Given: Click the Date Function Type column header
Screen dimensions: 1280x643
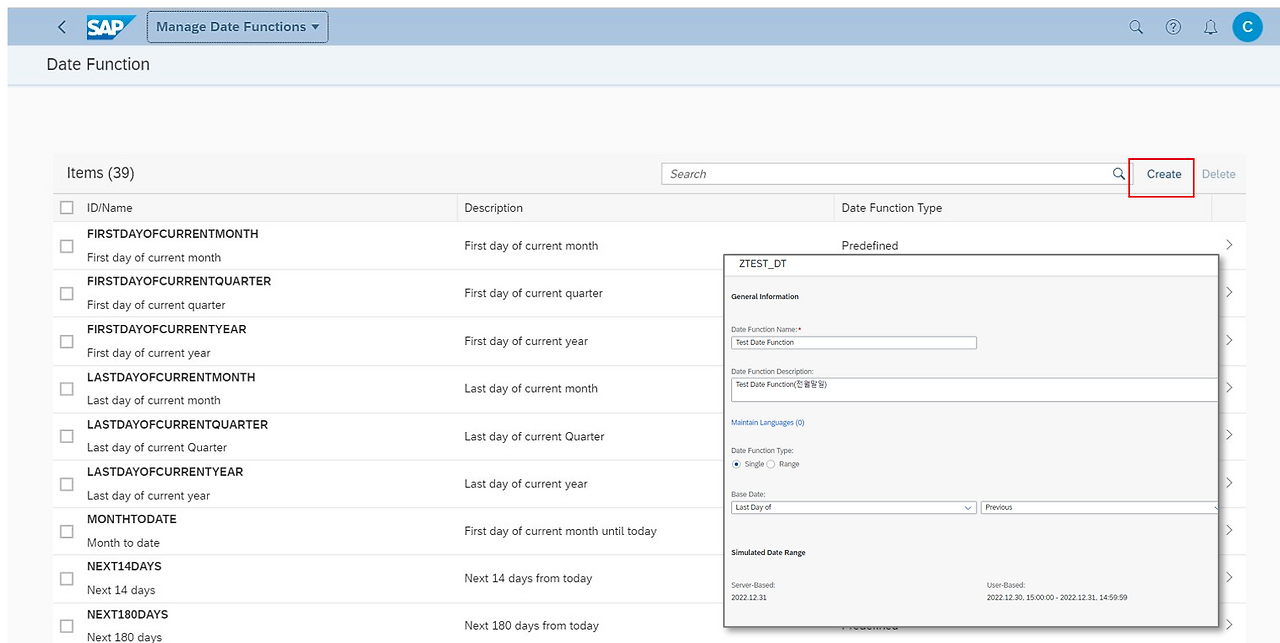Looking at the screenshot, I should 892,208.
